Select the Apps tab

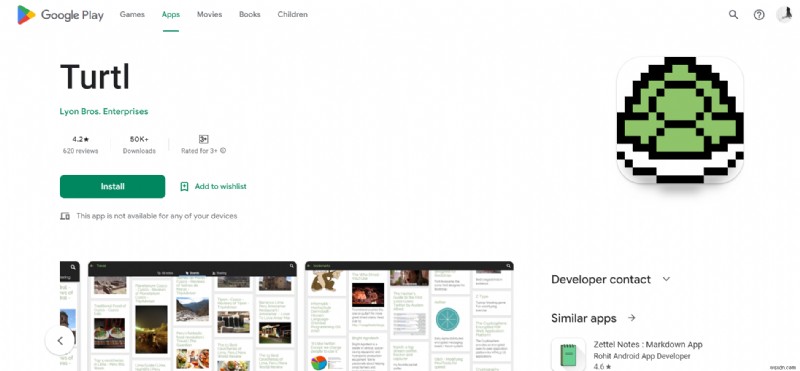coord(170,15)
